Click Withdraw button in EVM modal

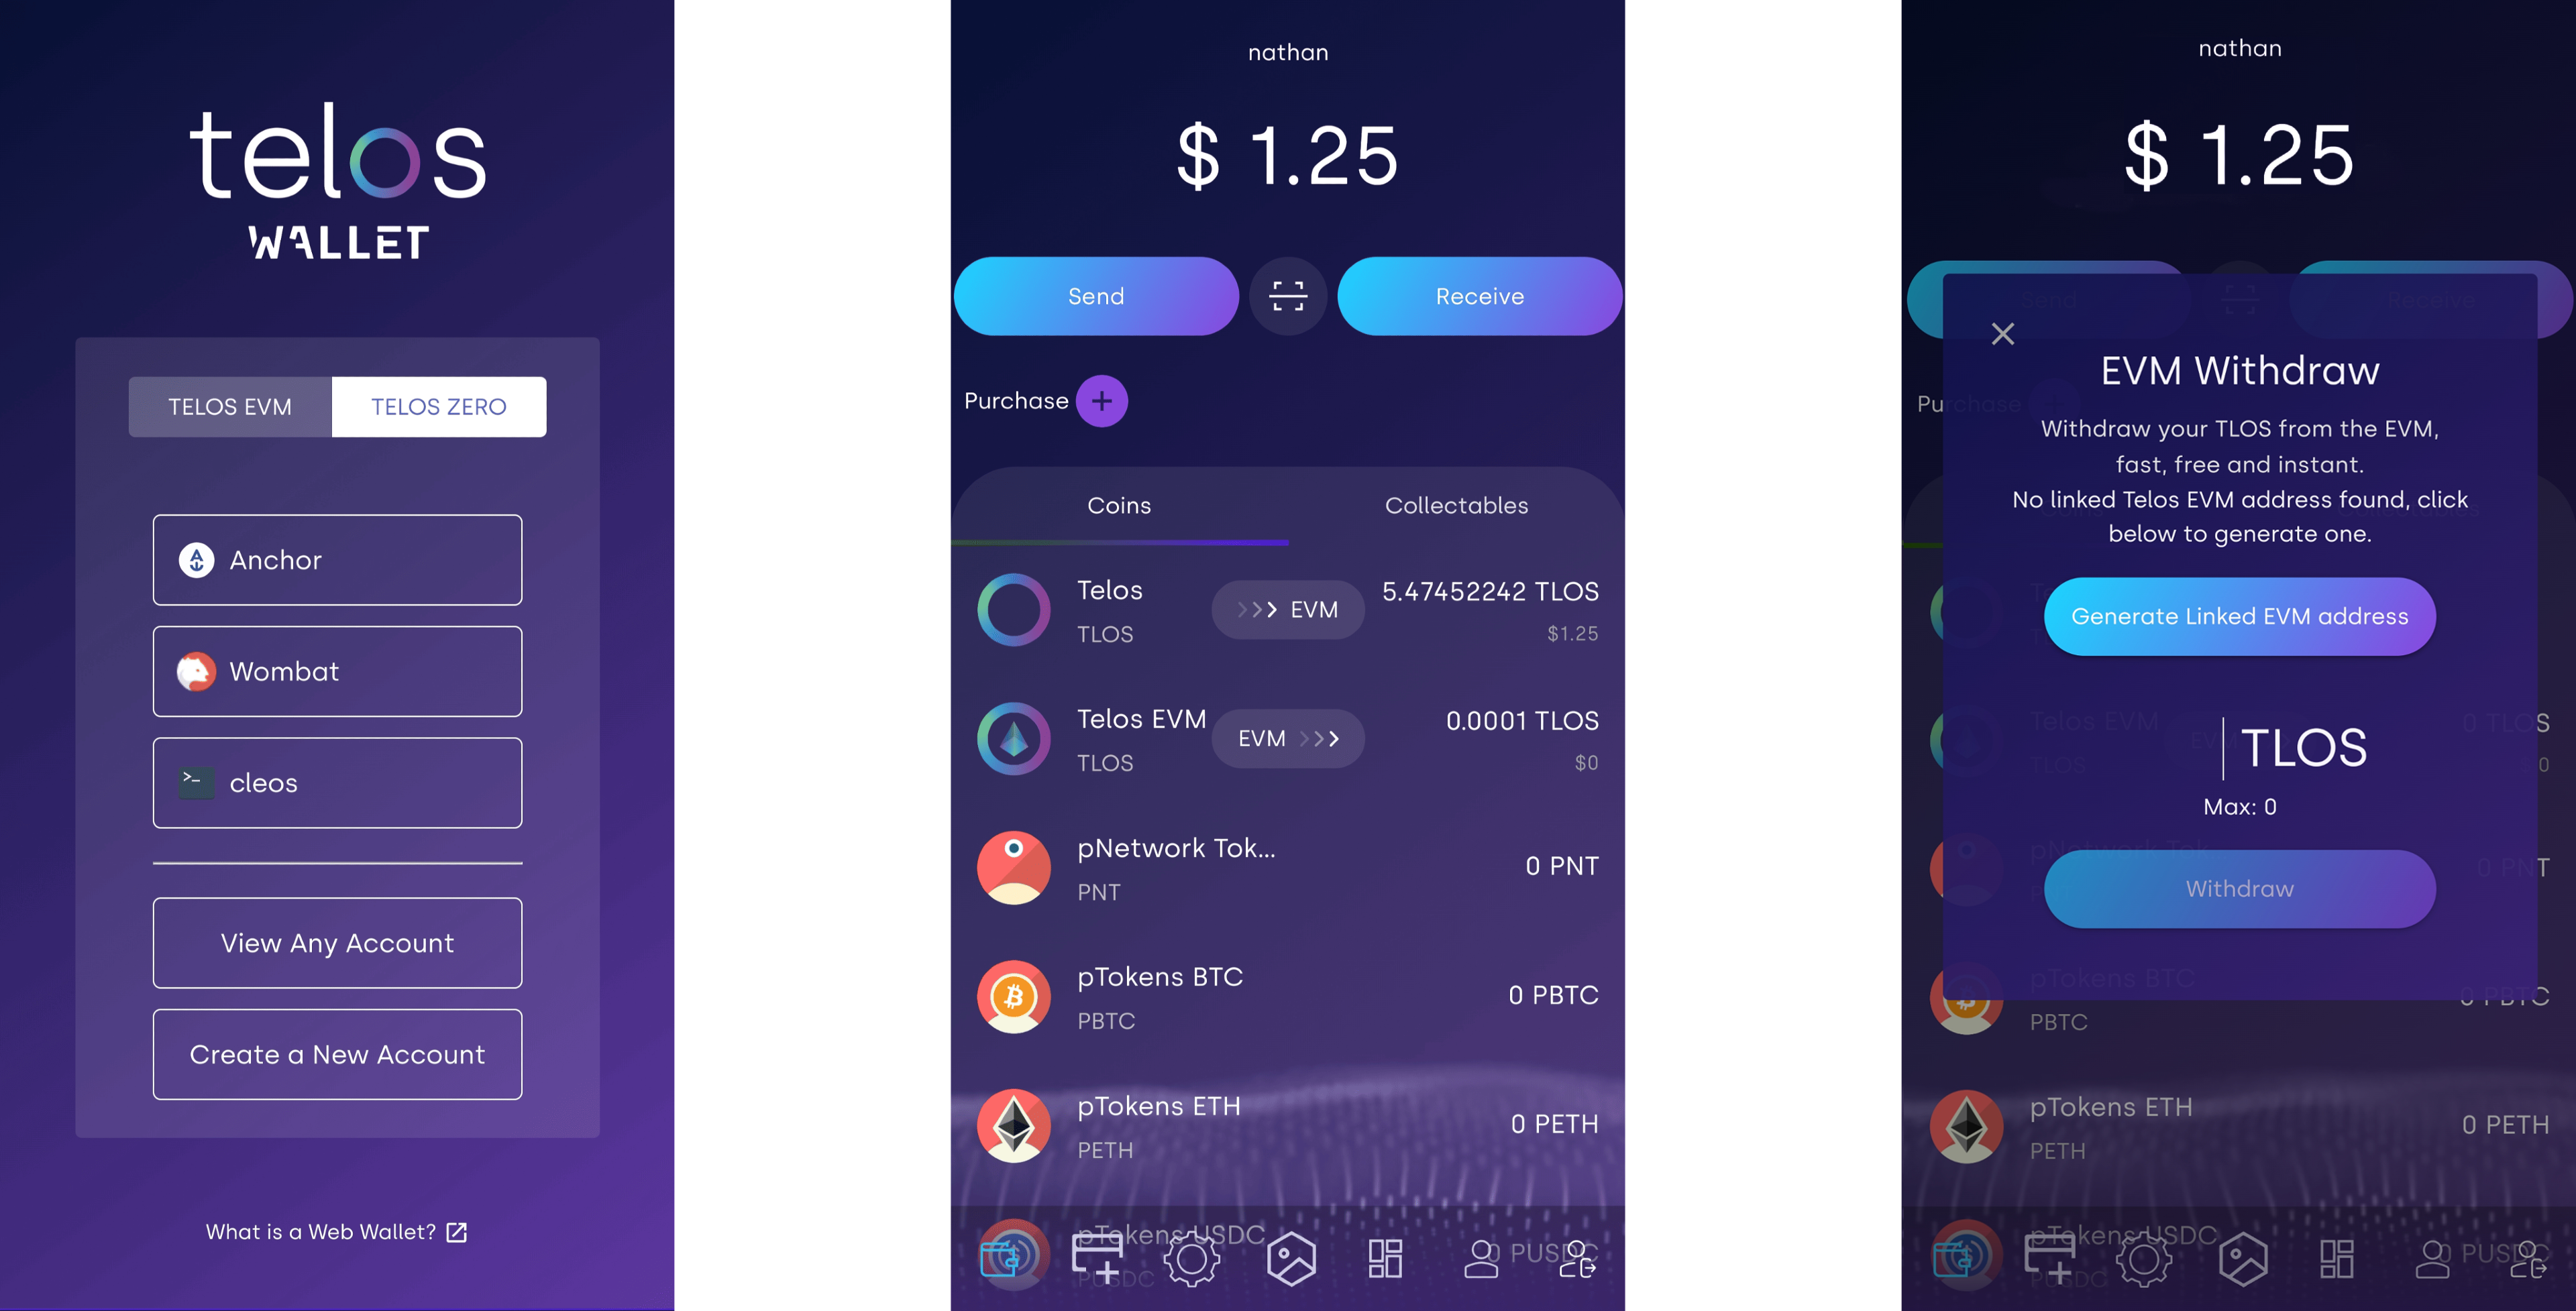point(2238,887)
